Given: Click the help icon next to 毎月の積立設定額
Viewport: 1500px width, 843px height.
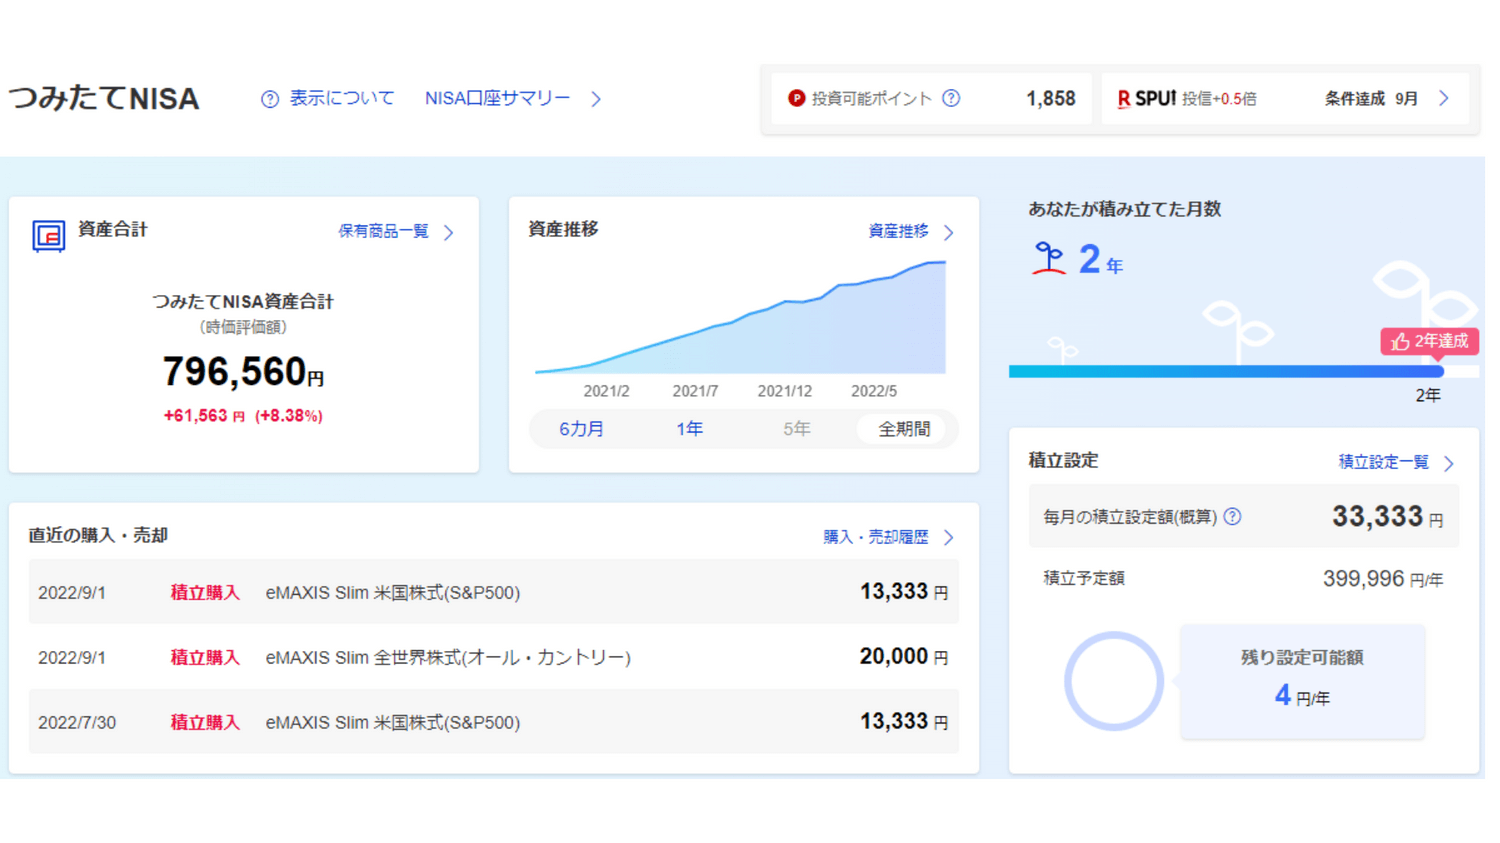Looking at the screenshot, I should click(1233, 517).
